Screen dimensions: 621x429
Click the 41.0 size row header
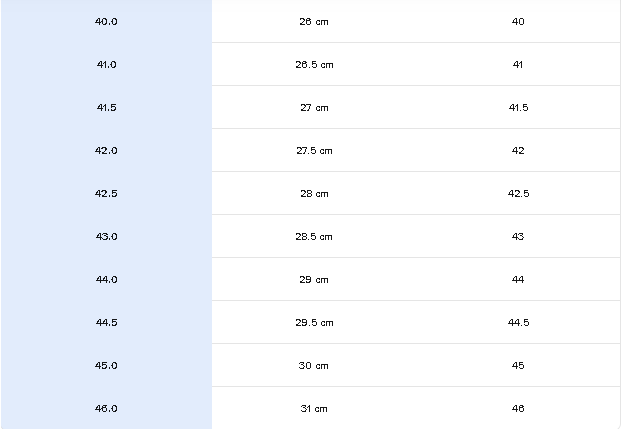[106, 64]
